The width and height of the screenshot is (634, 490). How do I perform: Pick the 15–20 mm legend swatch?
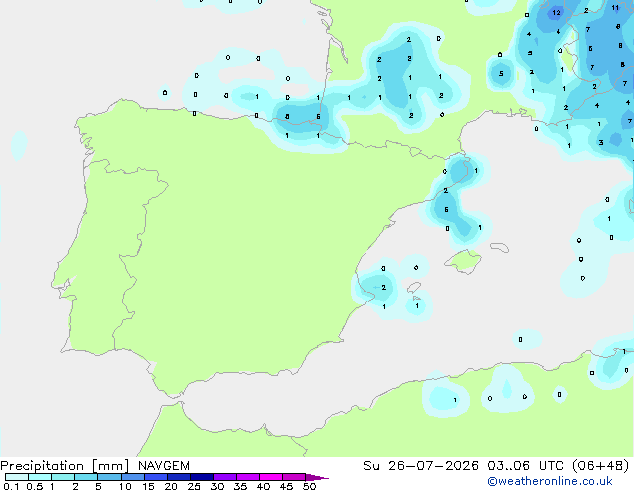tap(155, 477)
